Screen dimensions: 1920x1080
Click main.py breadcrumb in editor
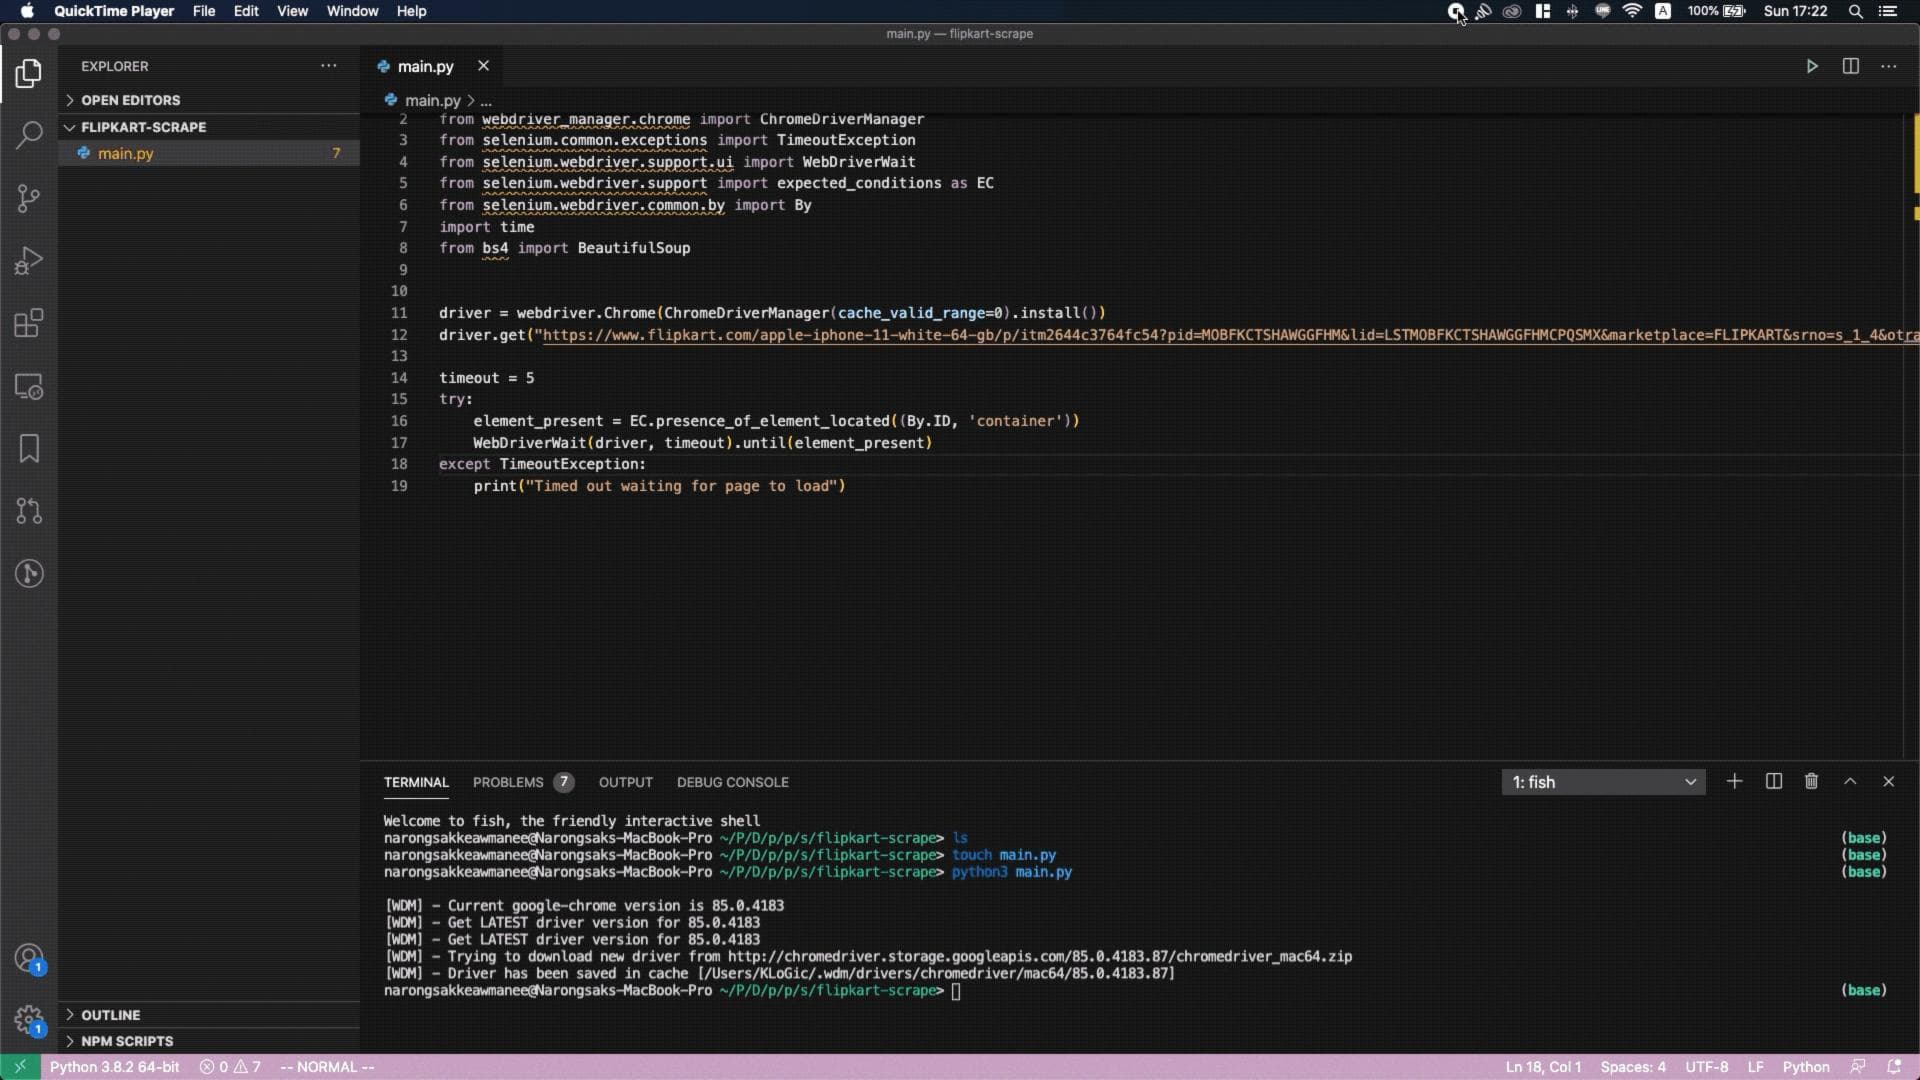point(432,100)
